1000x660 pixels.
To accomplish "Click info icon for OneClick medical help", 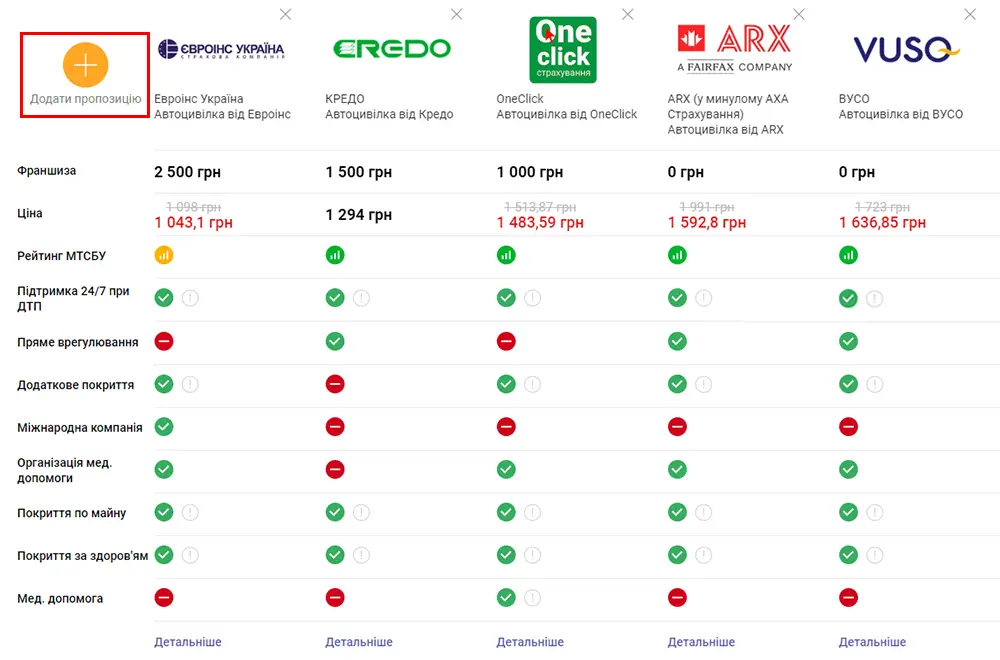I will point(533,598).
